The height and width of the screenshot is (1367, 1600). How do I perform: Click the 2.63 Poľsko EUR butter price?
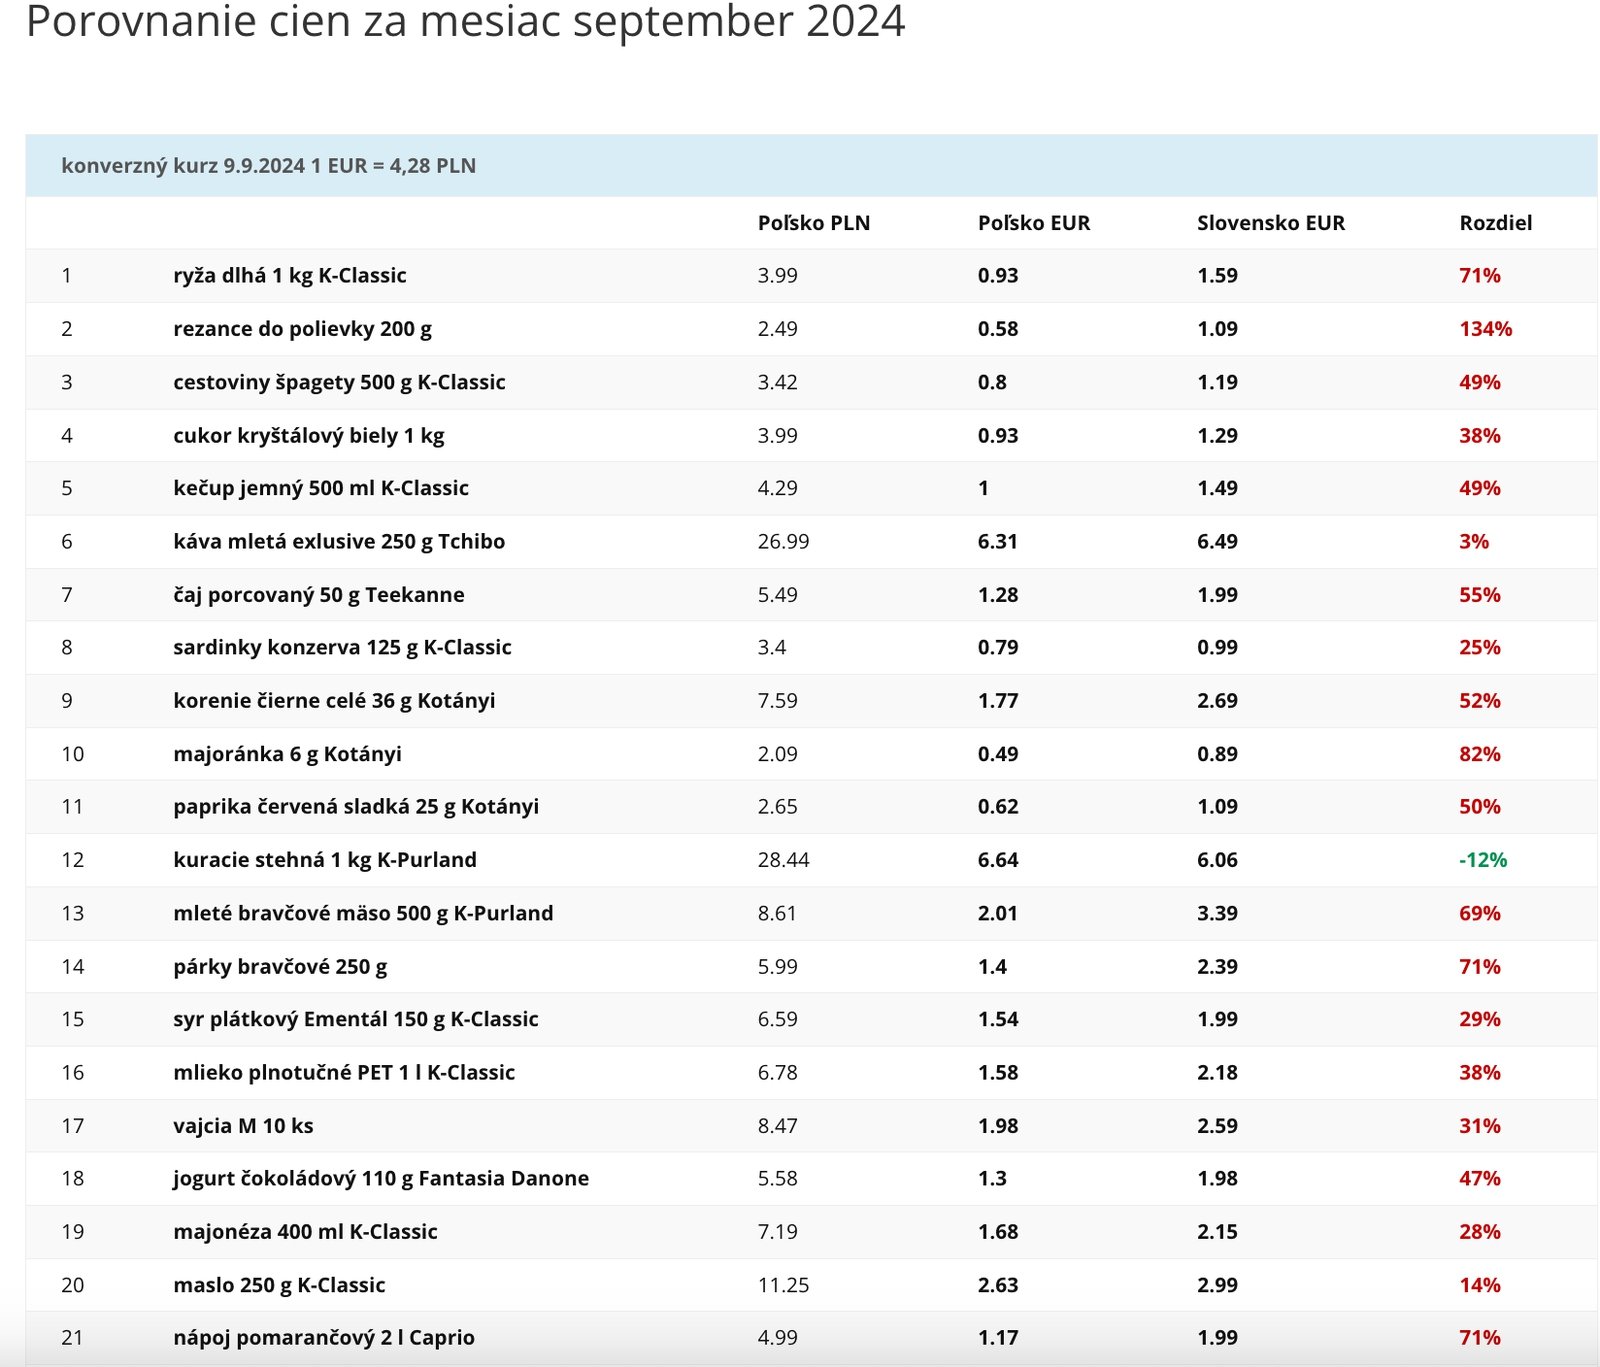998,1285
